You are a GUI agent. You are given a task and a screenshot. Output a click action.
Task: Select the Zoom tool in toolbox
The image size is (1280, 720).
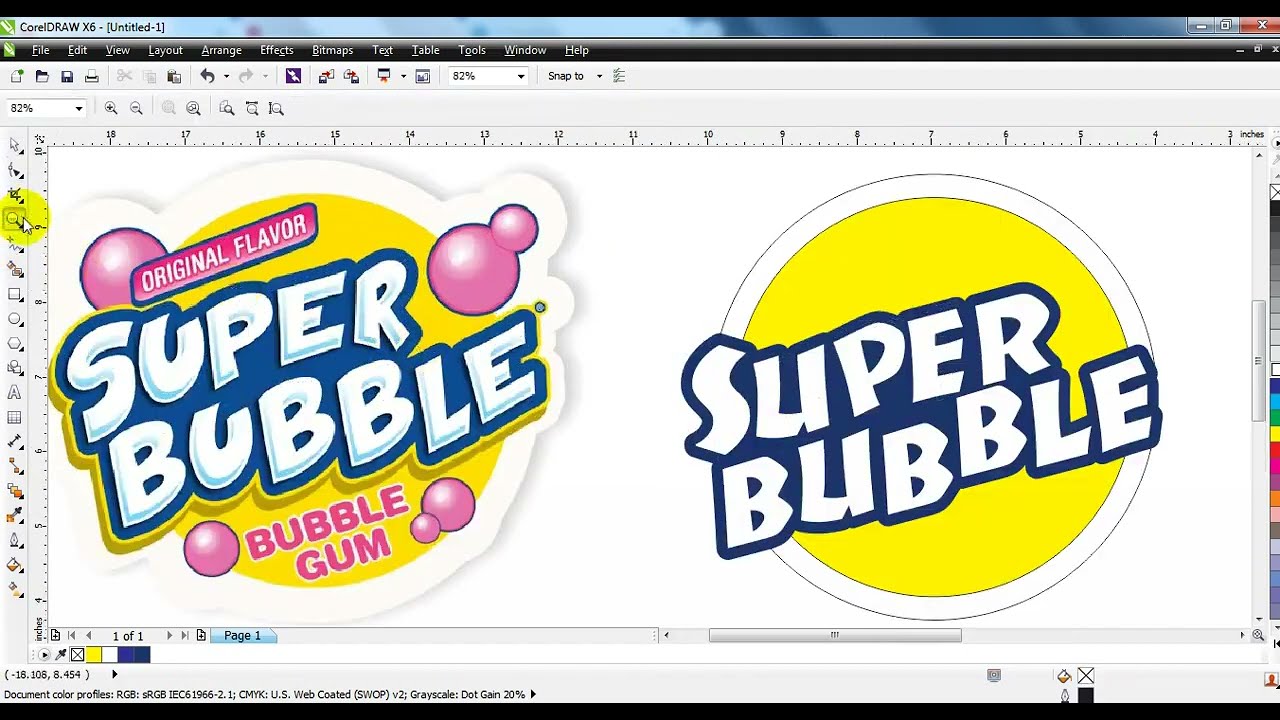(x=15, y=219)
